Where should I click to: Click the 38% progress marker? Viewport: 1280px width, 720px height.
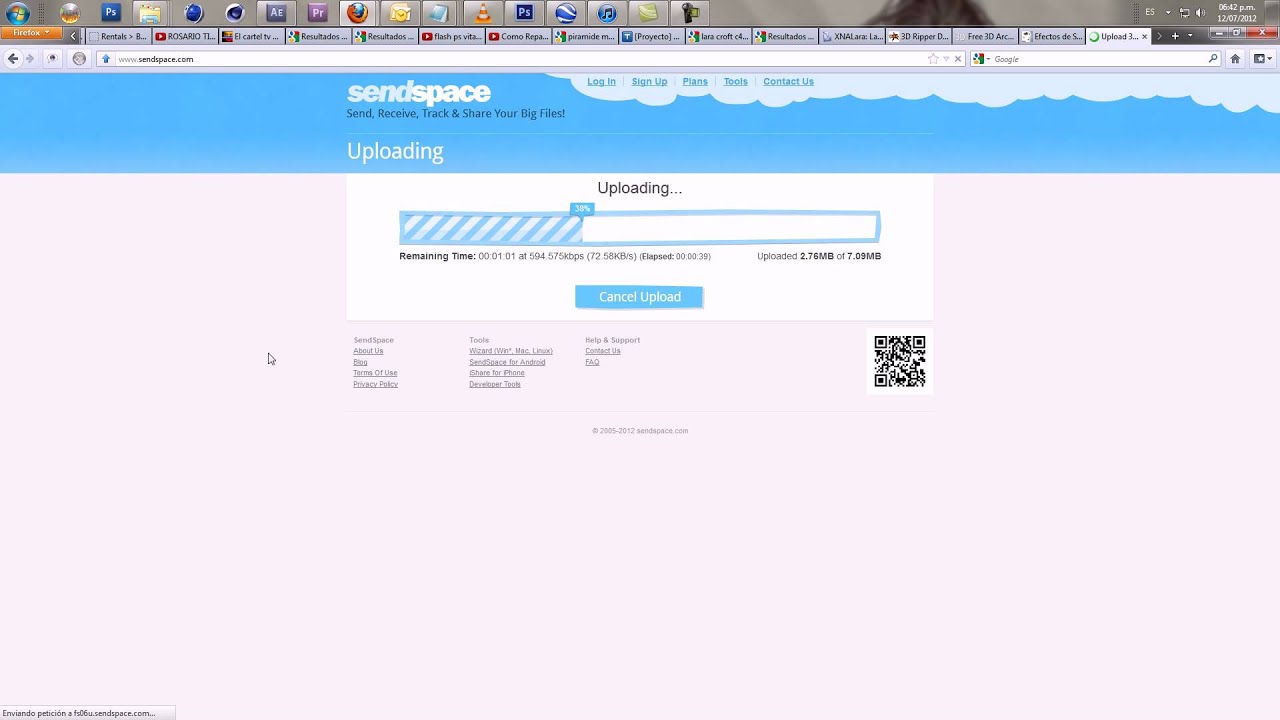[x=582, y=209]
